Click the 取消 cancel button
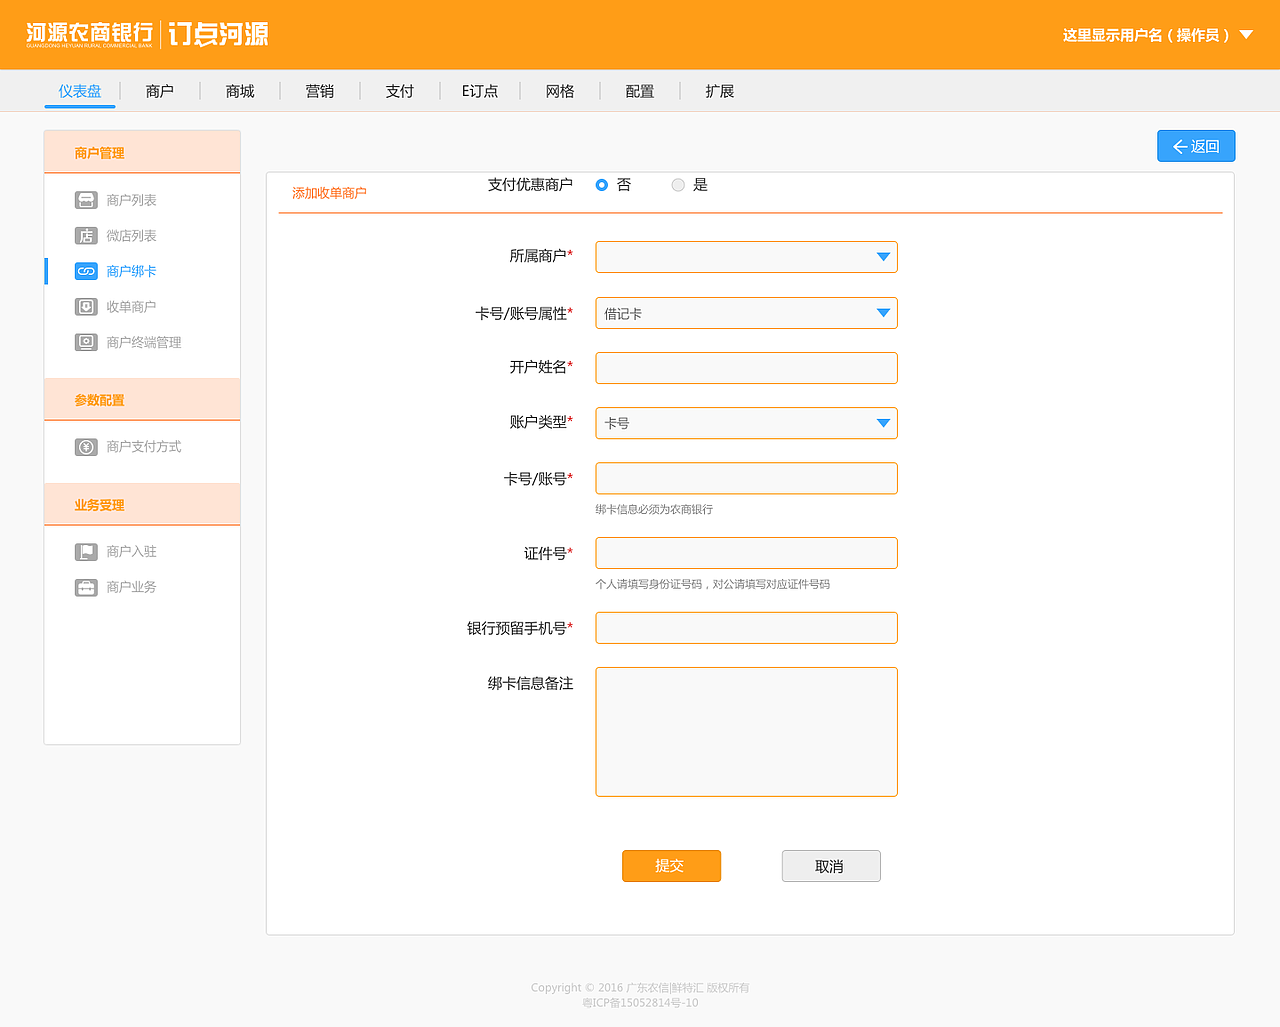The image size is (1280, 1027). pos(831,866)
